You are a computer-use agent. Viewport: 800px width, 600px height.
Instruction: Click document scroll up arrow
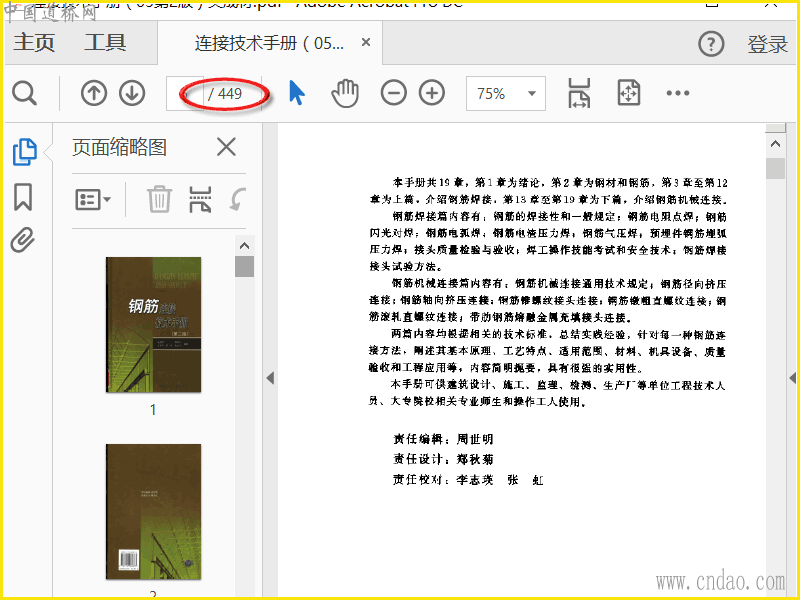coord(776,144)
